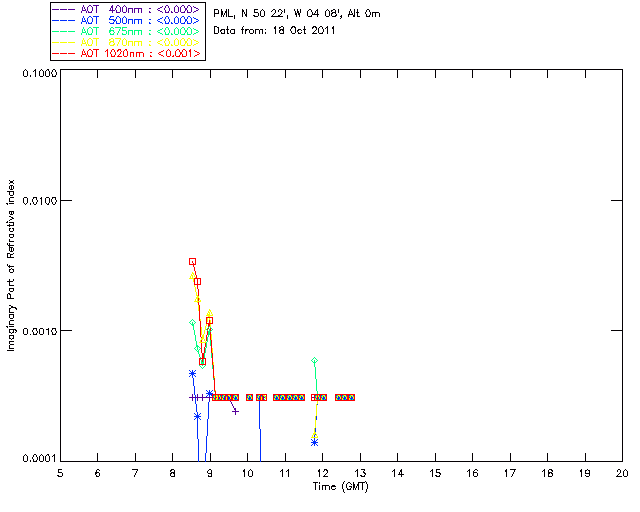Image resolution: width=640 pixels, height=512 pixels.
Task: Click the x-axis tick label 13
Action: coord(360,473)
